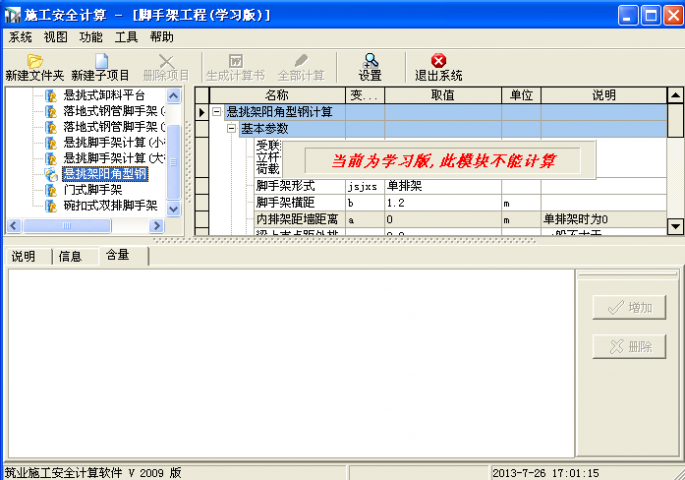Collapse the 基本参数 group
Viewport: 685px width, 480px height.
[232, 129]
